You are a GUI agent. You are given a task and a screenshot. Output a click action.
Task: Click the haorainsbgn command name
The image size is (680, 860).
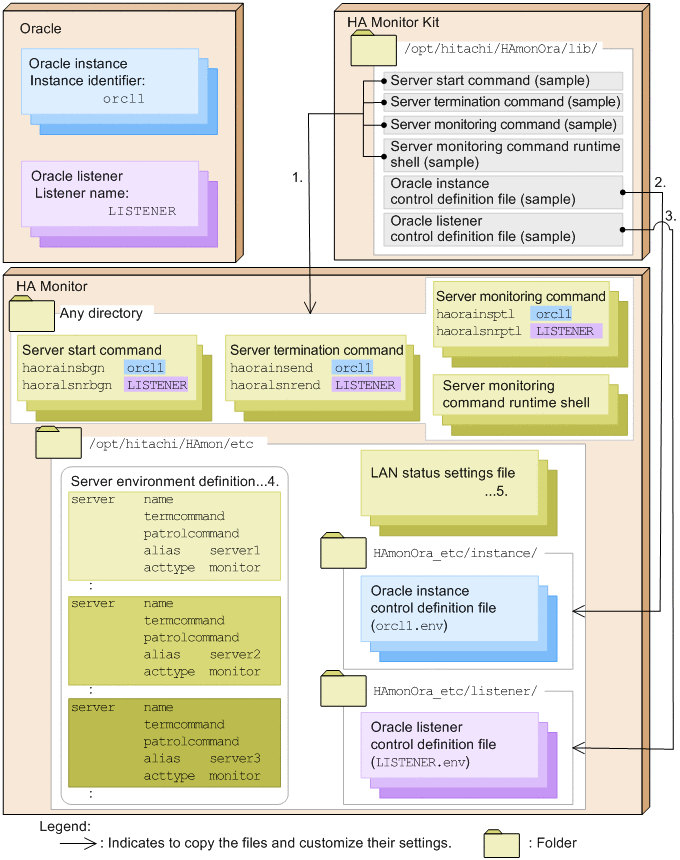[63, 367]
